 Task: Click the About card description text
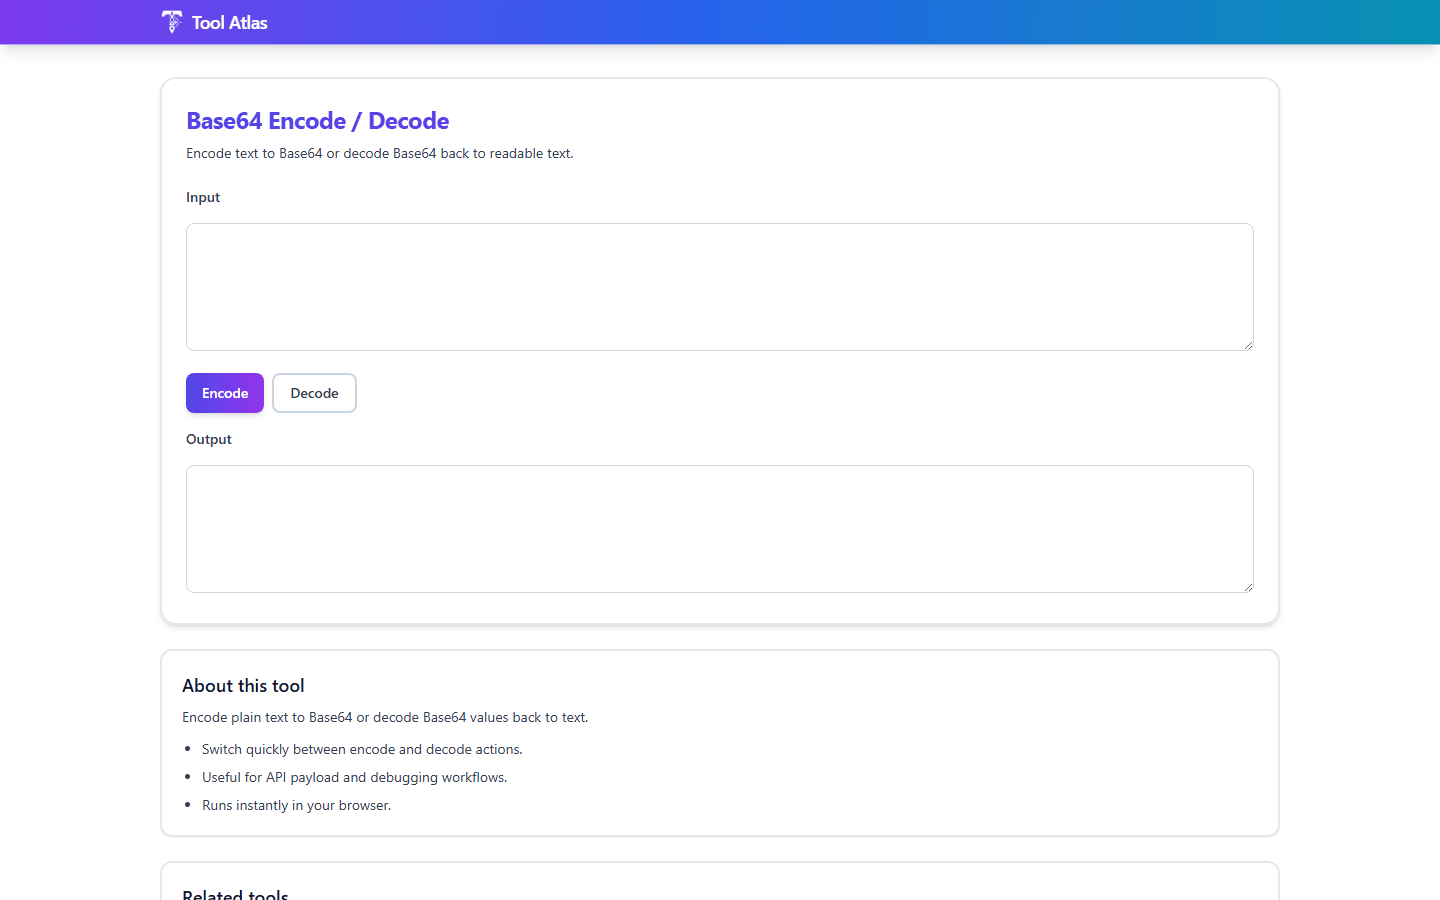[385, 717]
